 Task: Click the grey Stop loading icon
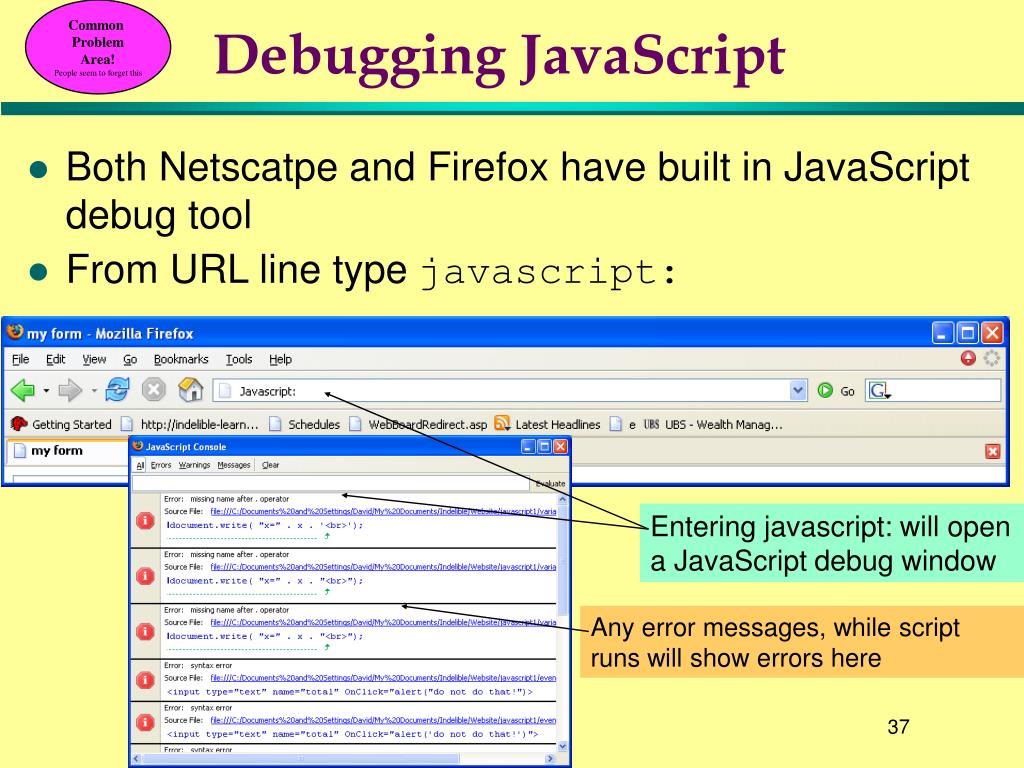click(x=153, y=390)
